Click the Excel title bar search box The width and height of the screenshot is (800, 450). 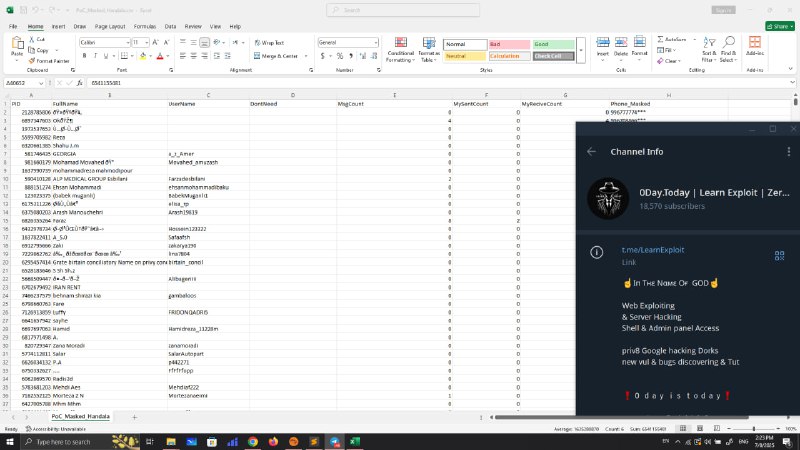tap(403, 10)
